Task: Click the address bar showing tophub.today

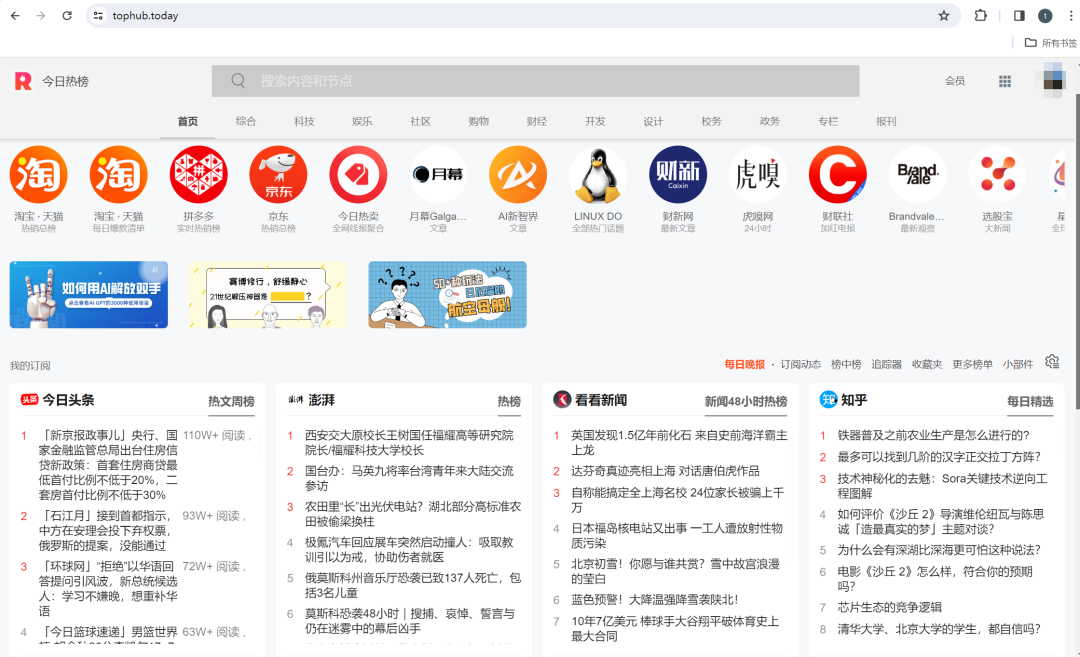Action: [x=523, y=15]
